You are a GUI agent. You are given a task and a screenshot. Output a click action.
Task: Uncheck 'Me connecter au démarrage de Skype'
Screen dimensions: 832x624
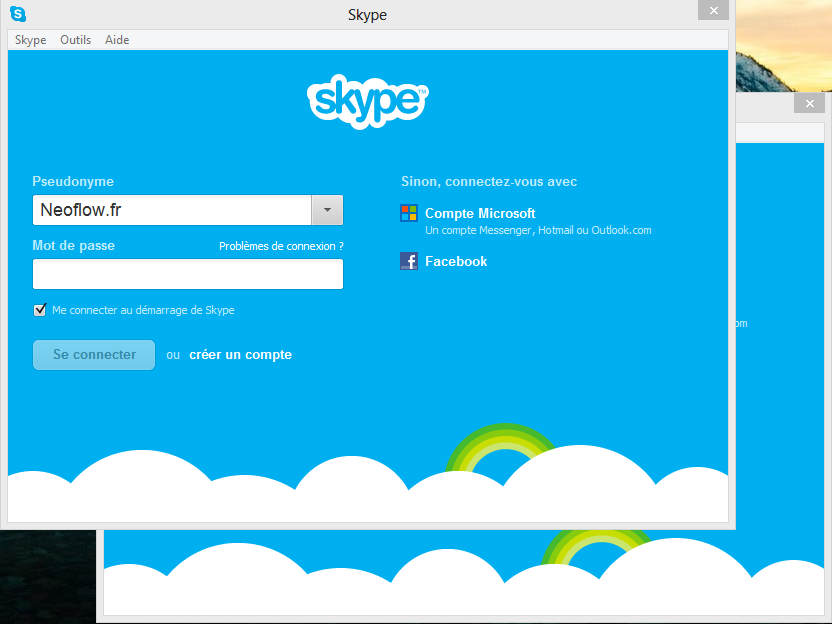pyautogui.click(x=40, y=310)
